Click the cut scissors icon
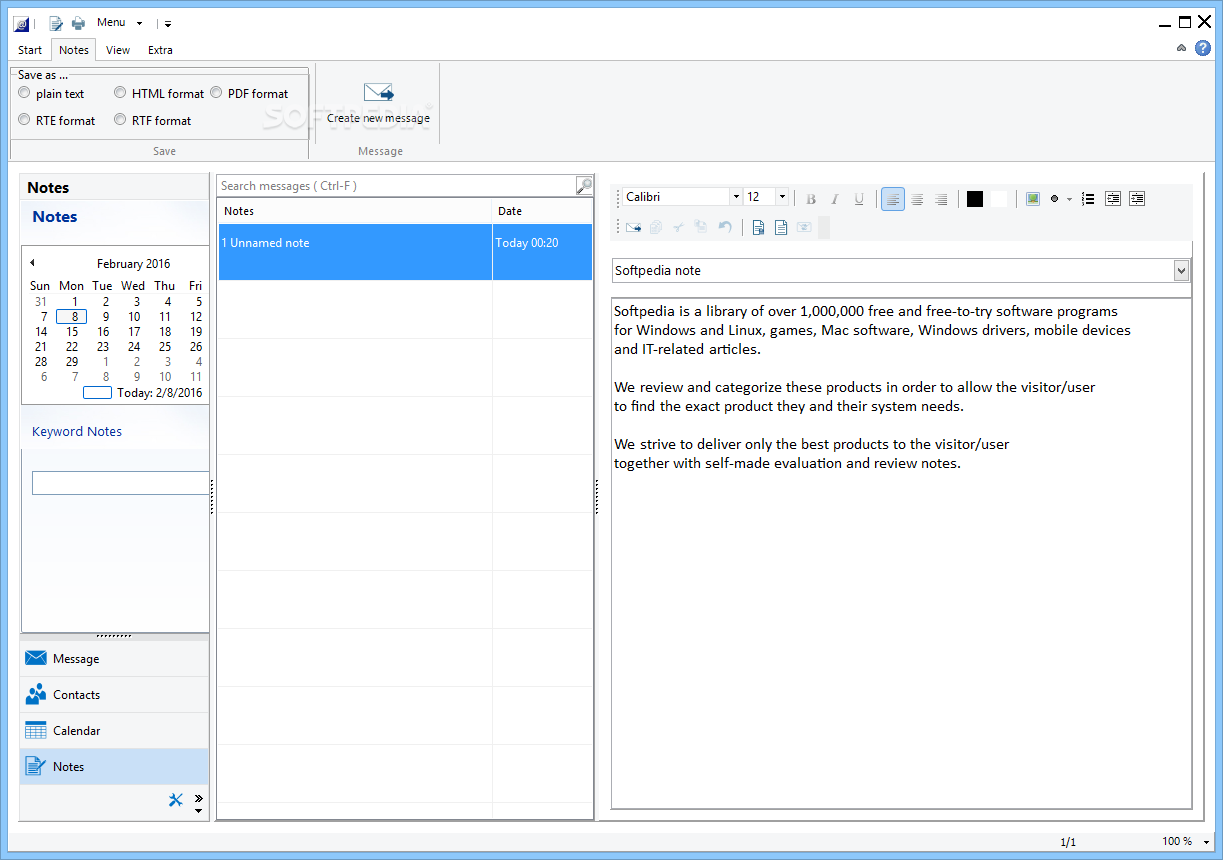 coord(678,227)
